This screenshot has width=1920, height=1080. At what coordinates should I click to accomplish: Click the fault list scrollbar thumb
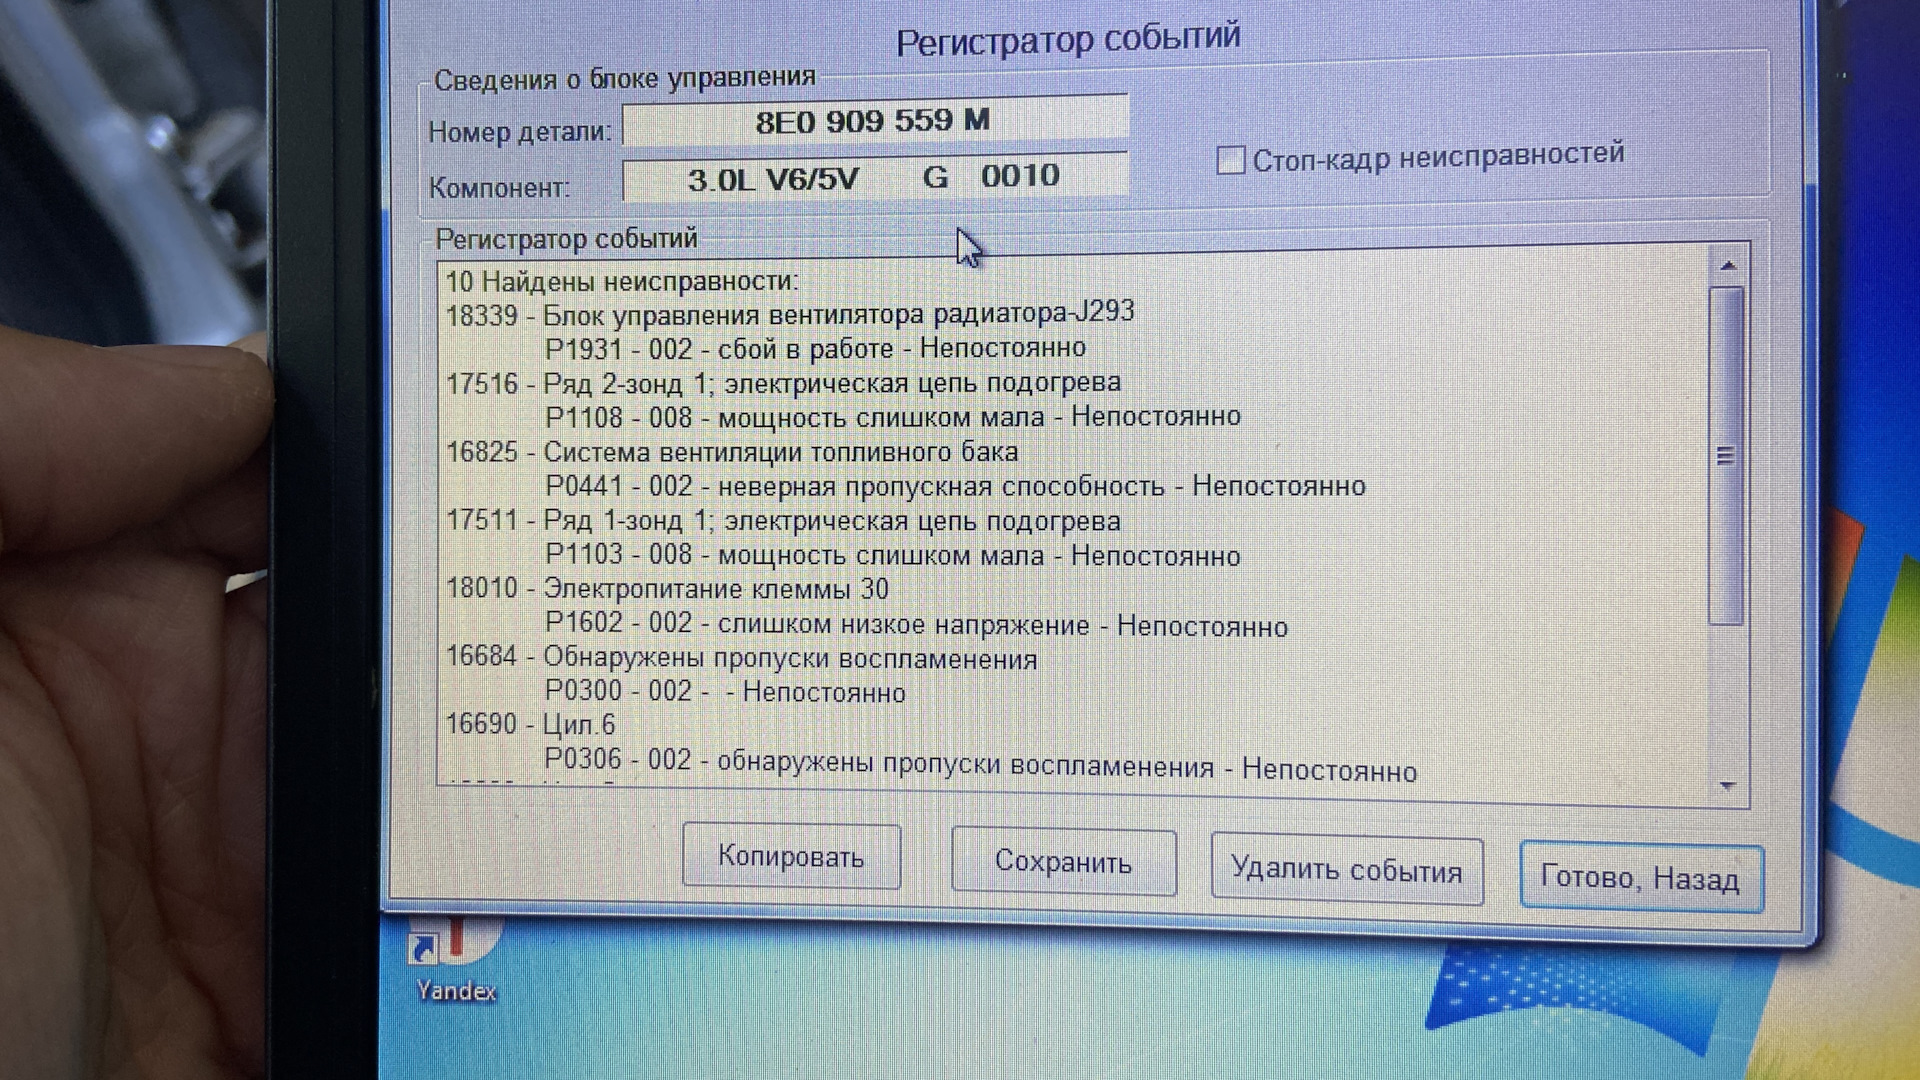[1726, 456]
